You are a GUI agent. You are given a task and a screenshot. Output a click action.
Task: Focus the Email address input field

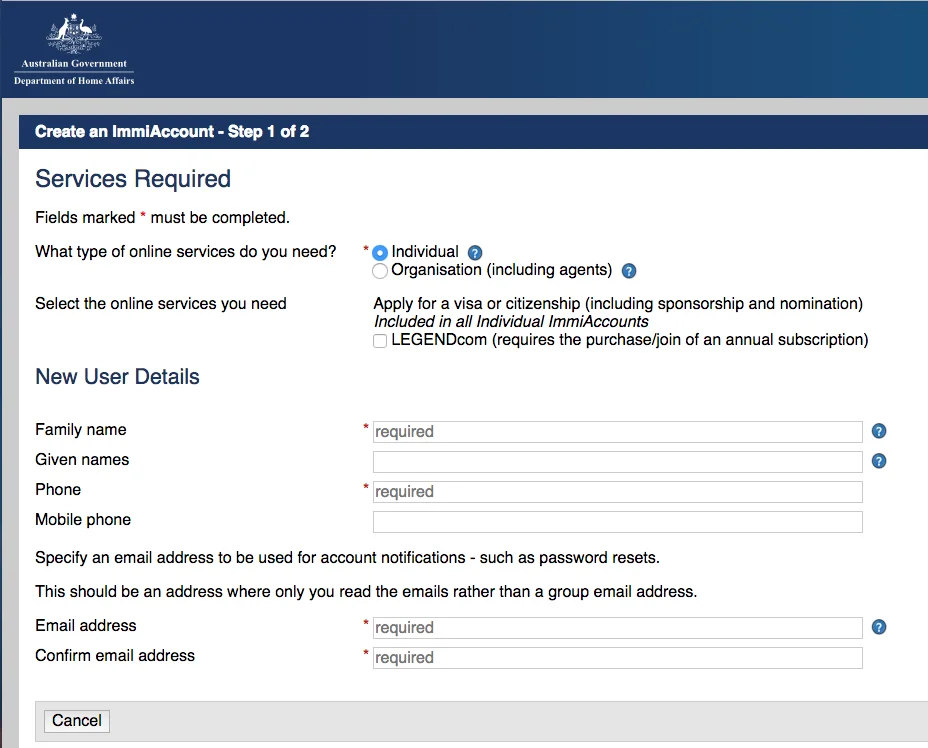[x=617, y=628]
